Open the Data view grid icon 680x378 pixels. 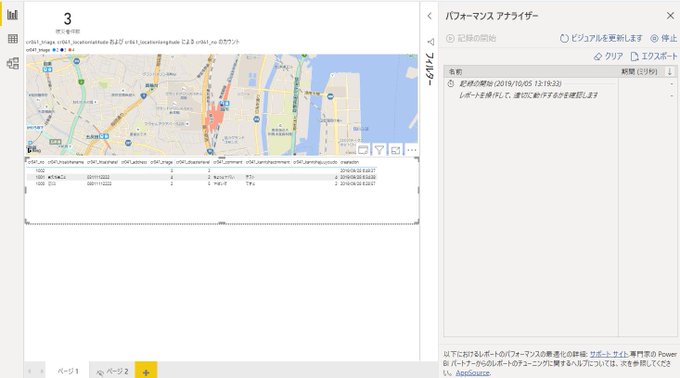pos(13,39)
